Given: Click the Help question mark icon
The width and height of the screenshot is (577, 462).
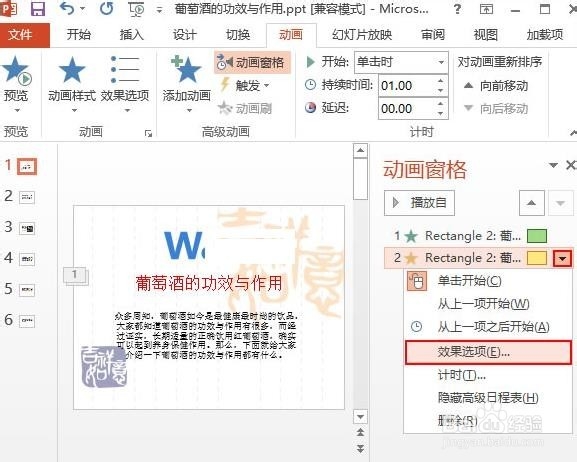Looking at the screenshot, I should (457, 9).
